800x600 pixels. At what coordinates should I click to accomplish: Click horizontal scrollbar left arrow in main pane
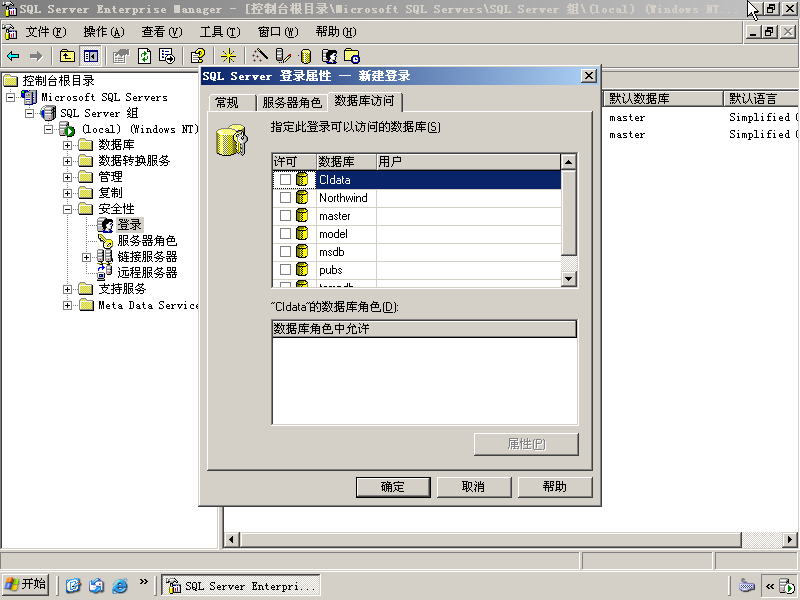[x=232, y=539]
